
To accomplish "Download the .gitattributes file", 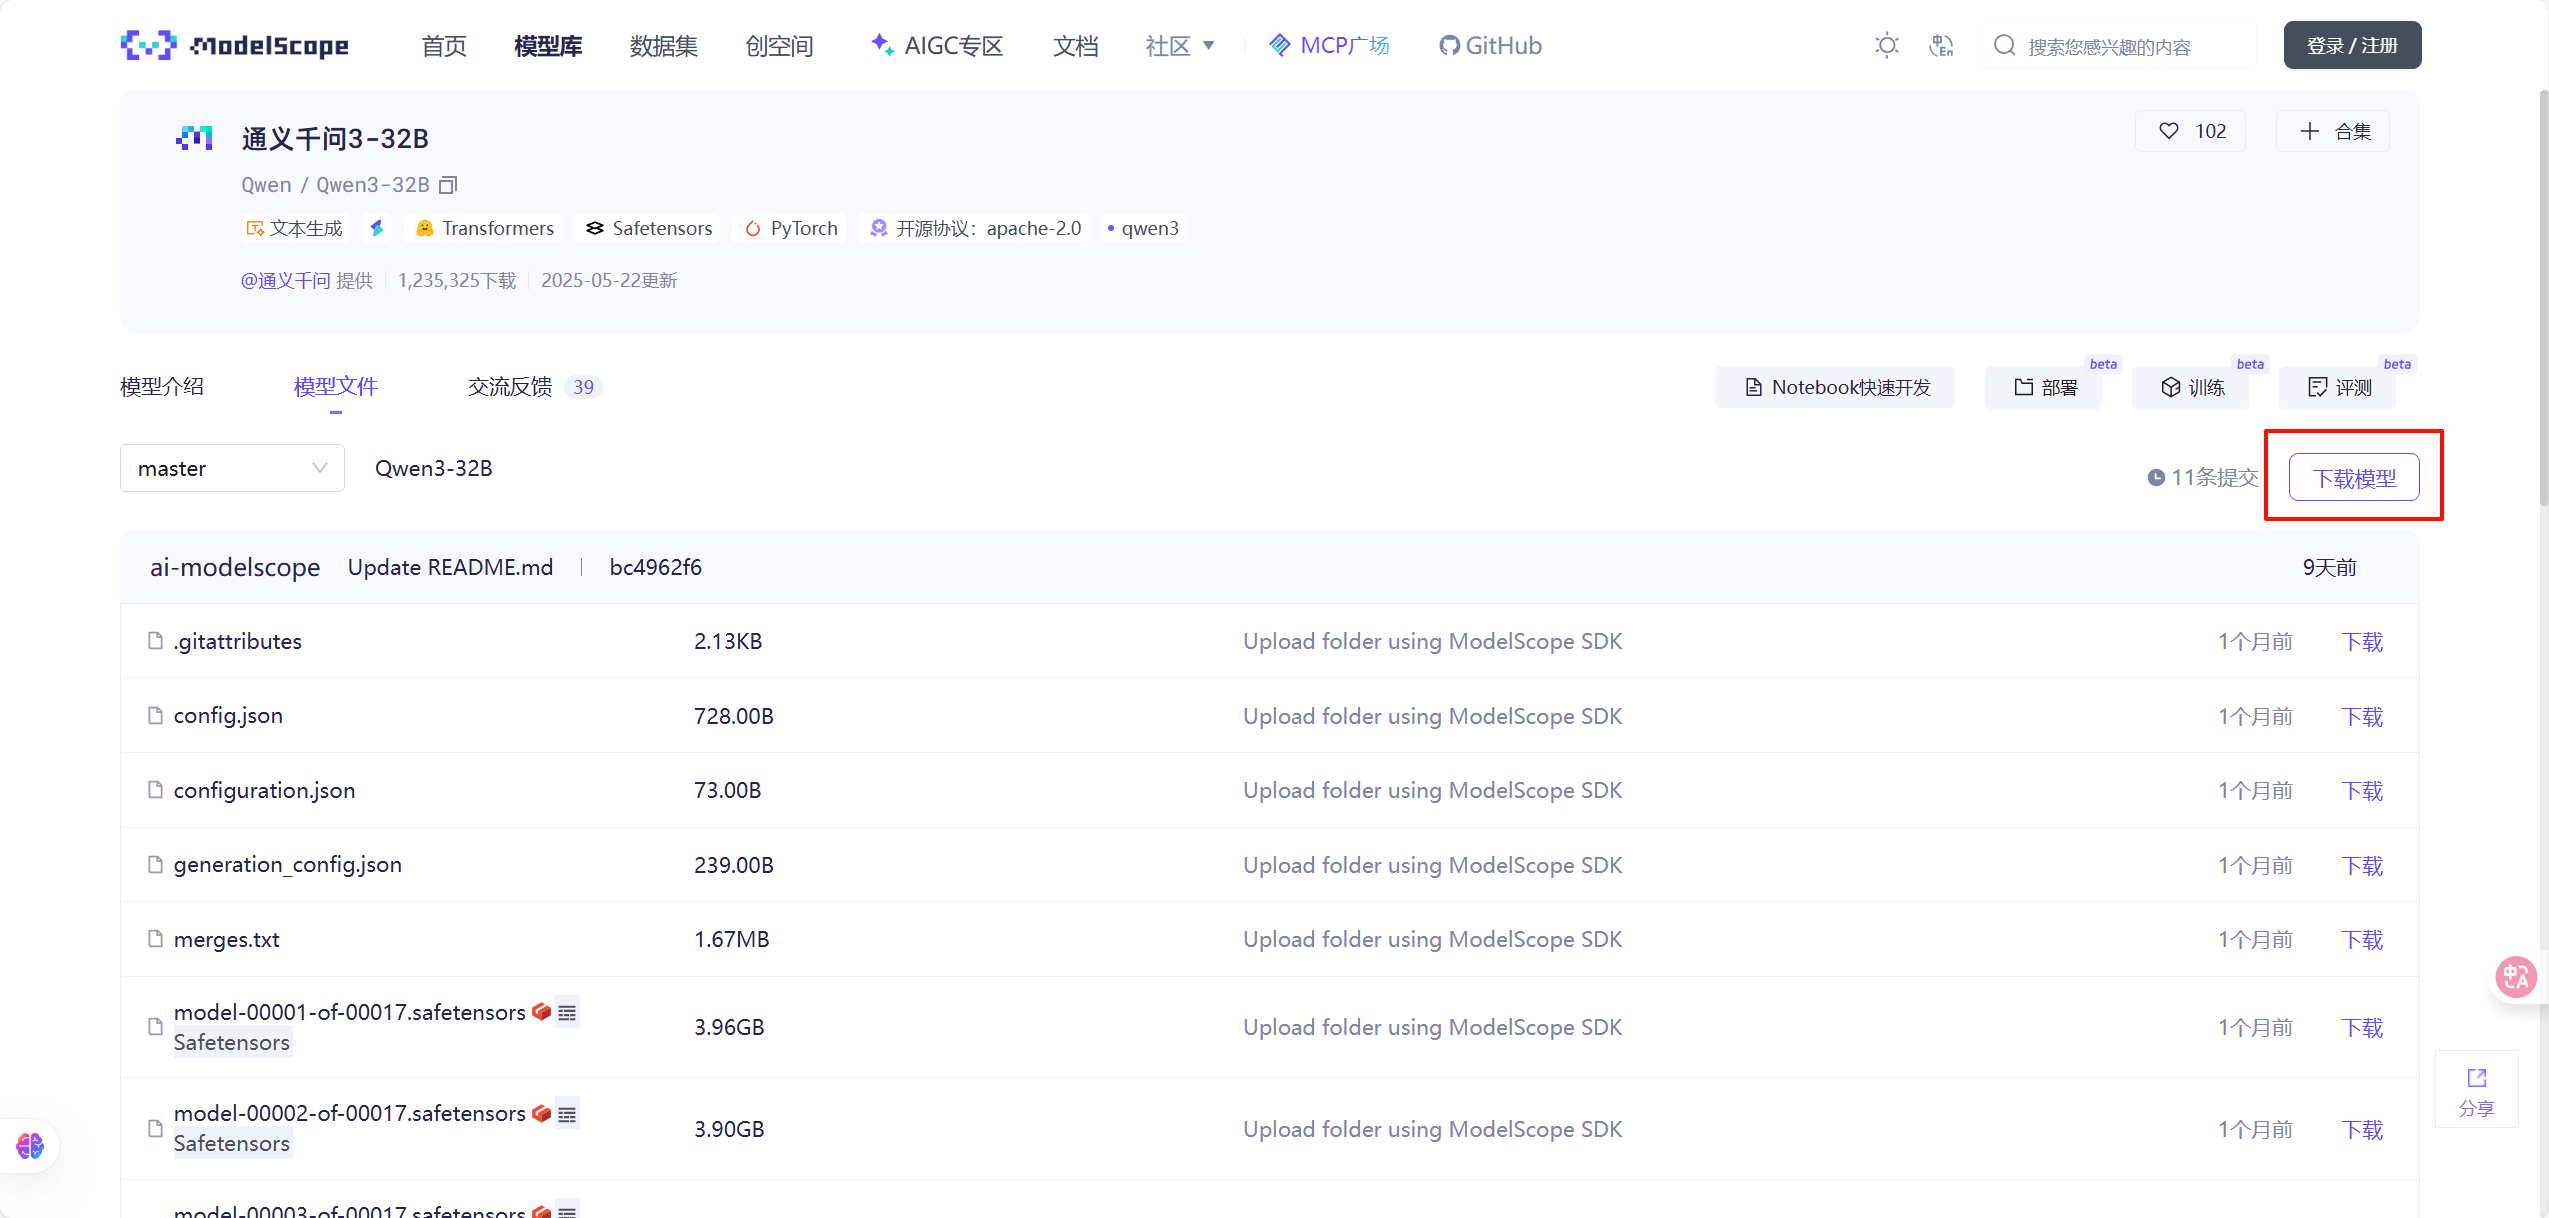I will (x=2362, y=641).
